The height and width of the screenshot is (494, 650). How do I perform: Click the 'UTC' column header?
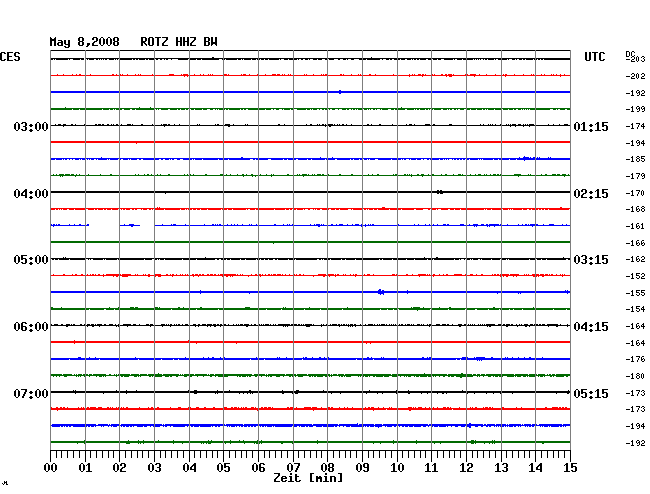pyautogui.click(x=594, y=57)
